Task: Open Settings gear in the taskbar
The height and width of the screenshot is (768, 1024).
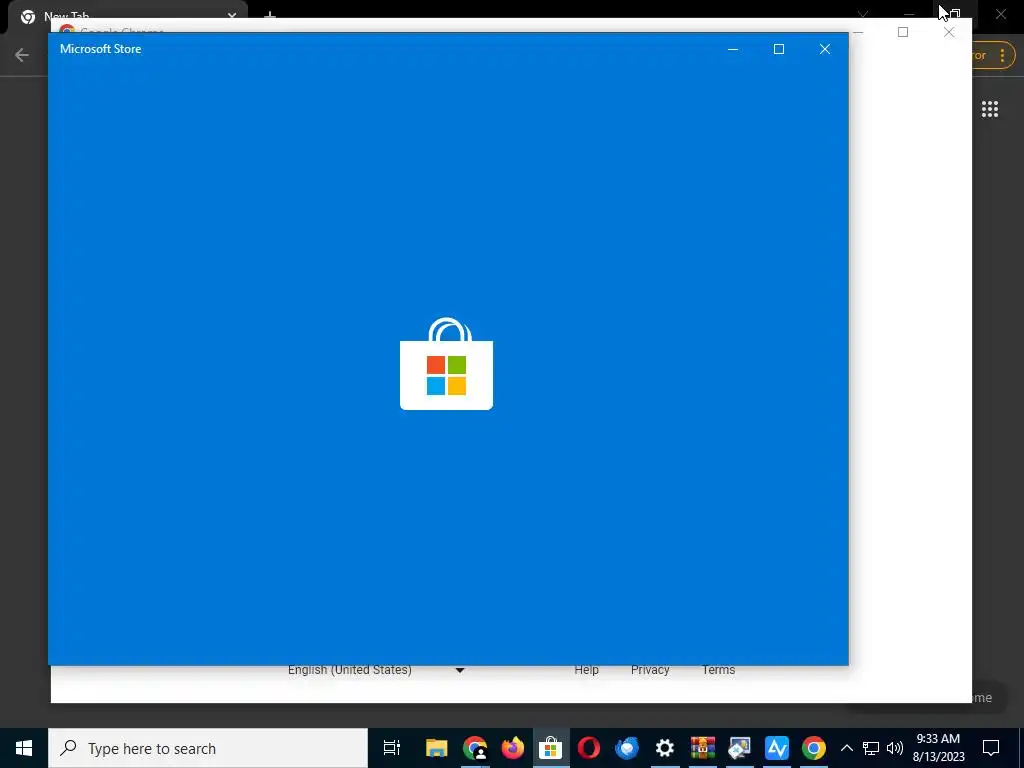Action: [x=664, y=748]
